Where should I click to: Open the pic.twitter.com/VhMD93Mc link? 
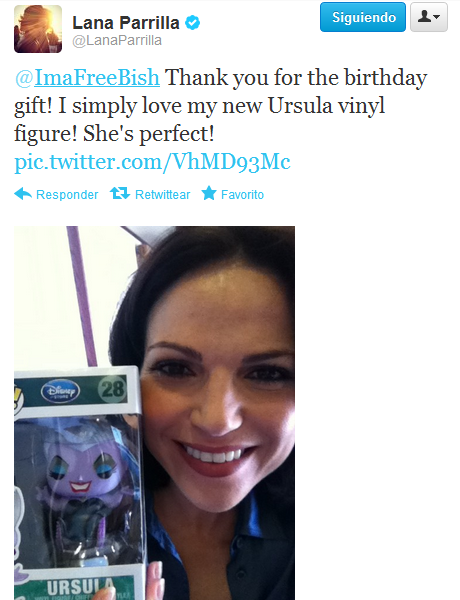(152, 161)
